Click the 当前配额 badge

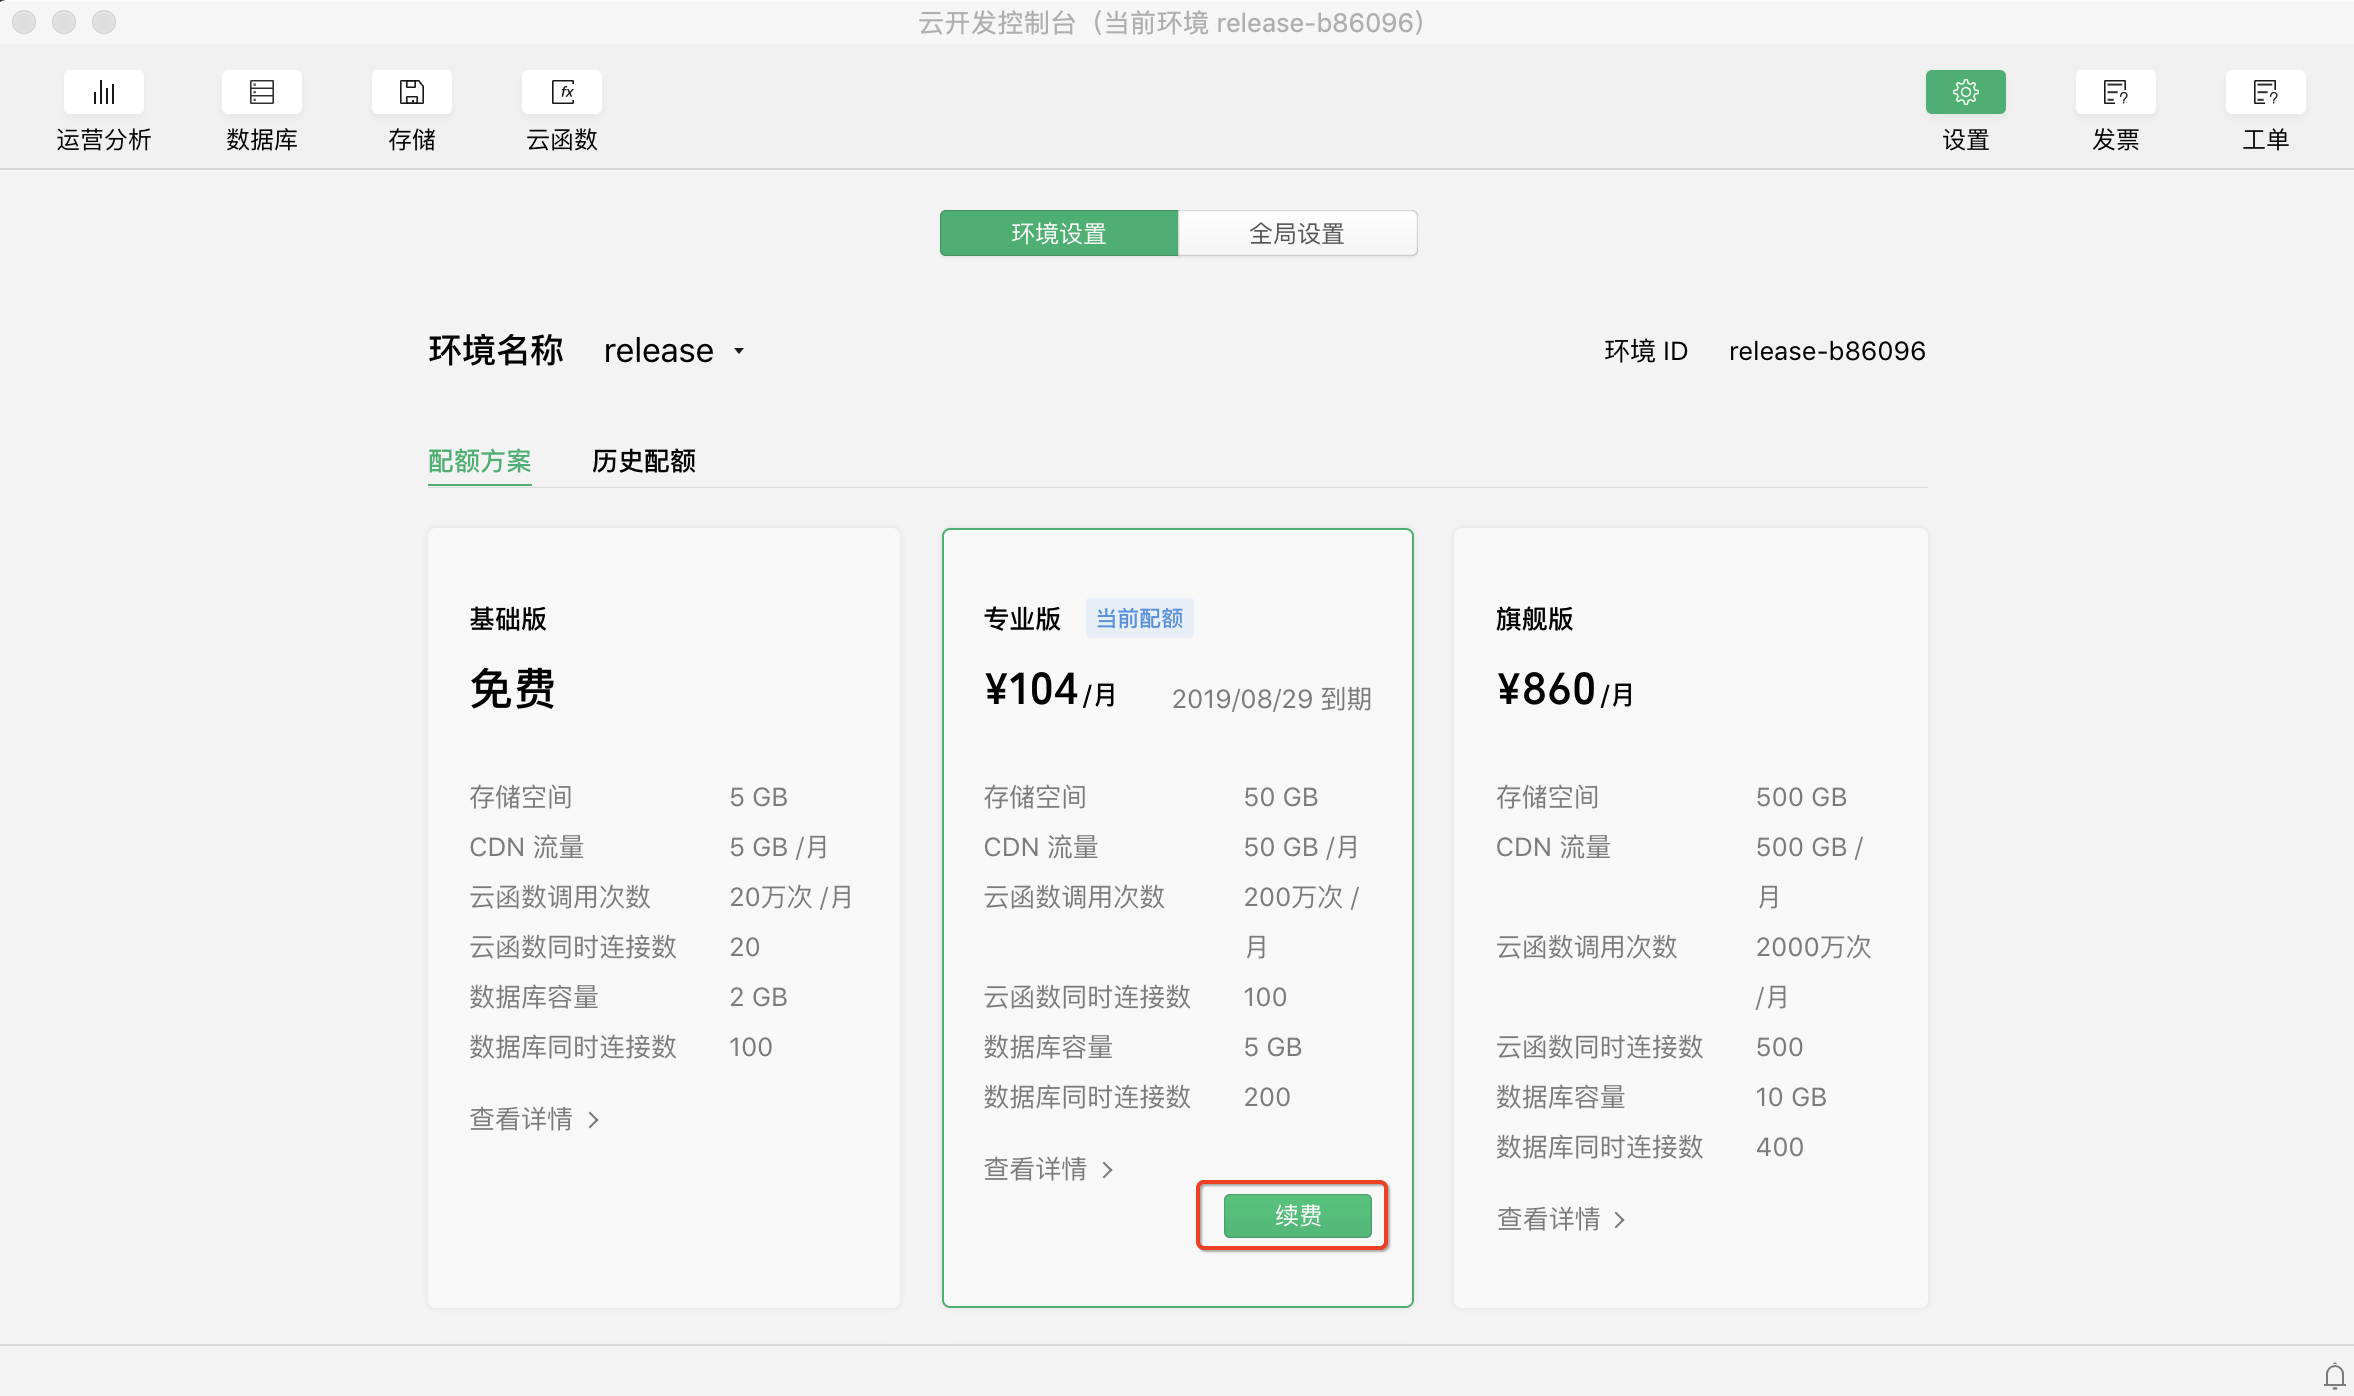click(x=1139, y=617)
